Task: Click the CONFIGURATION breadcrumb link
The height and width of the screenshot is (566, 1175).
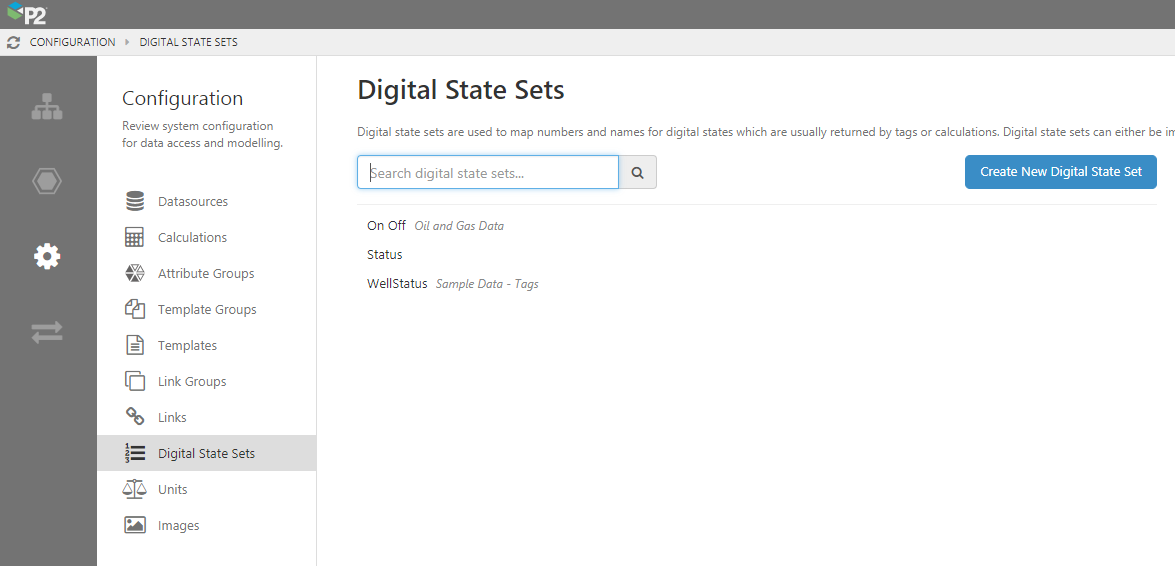Action: point(72,43)
